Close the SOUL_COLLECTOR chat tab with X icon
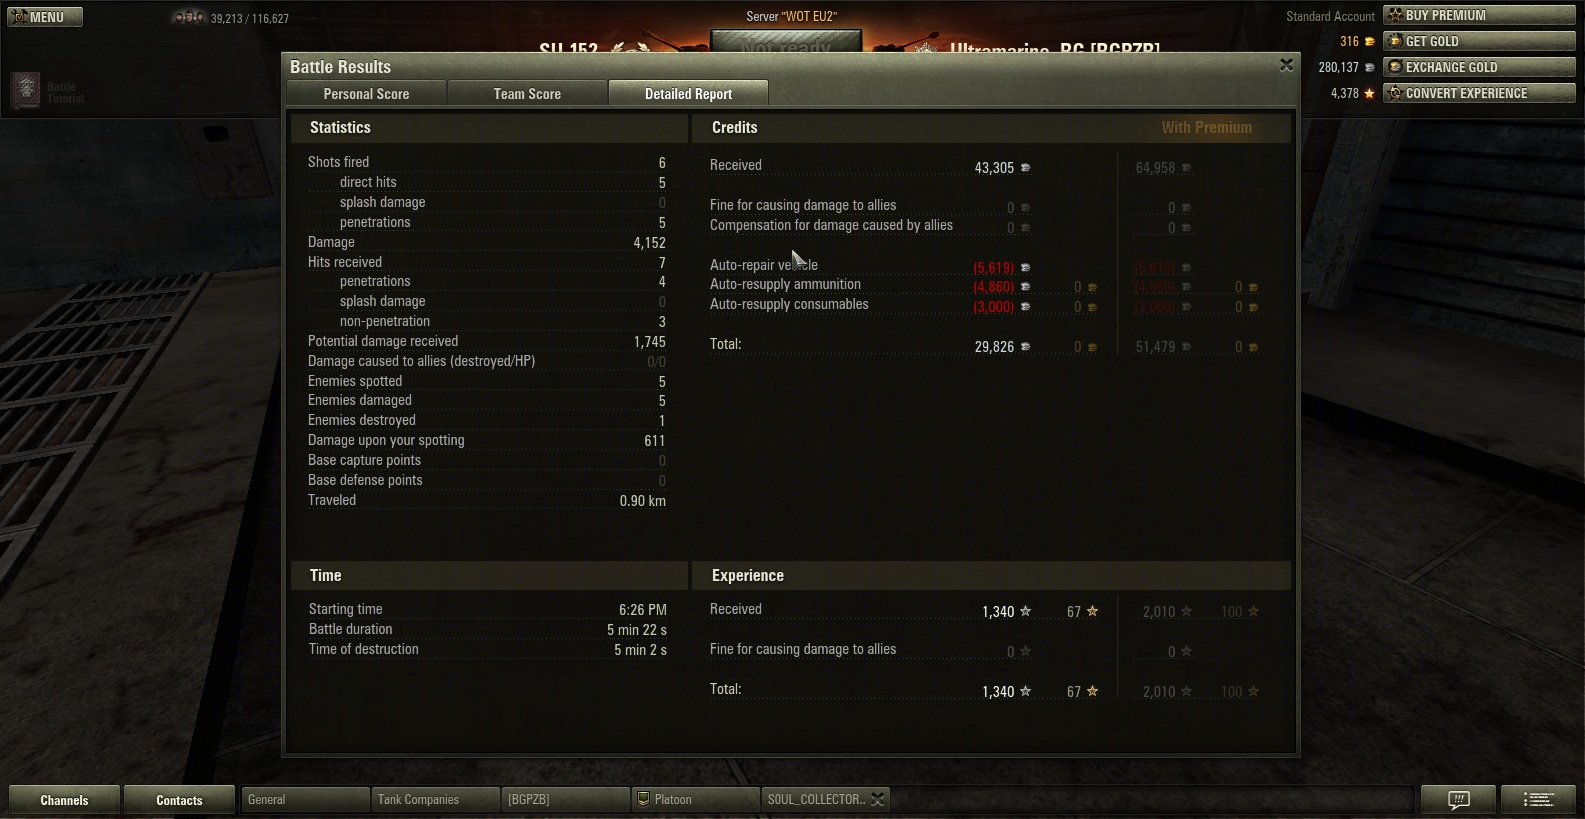The height and width of the screenshot is (819, 1585). coord(877,799)
